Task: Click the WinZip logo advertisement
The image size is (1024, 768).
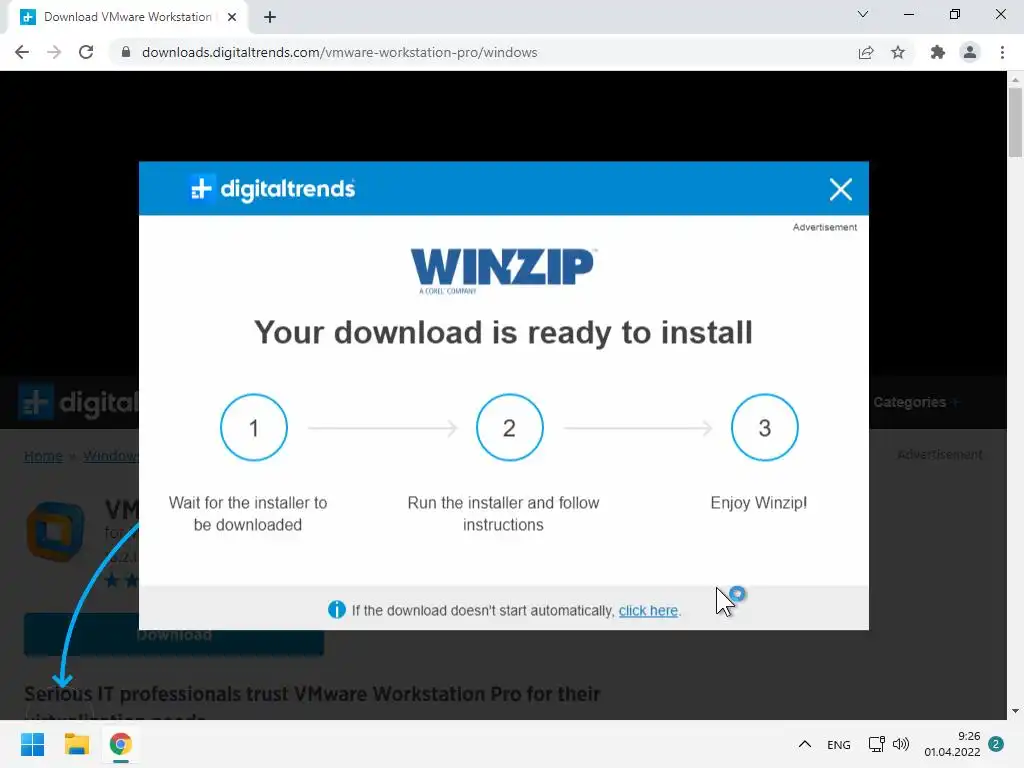Action: point(503,270)
